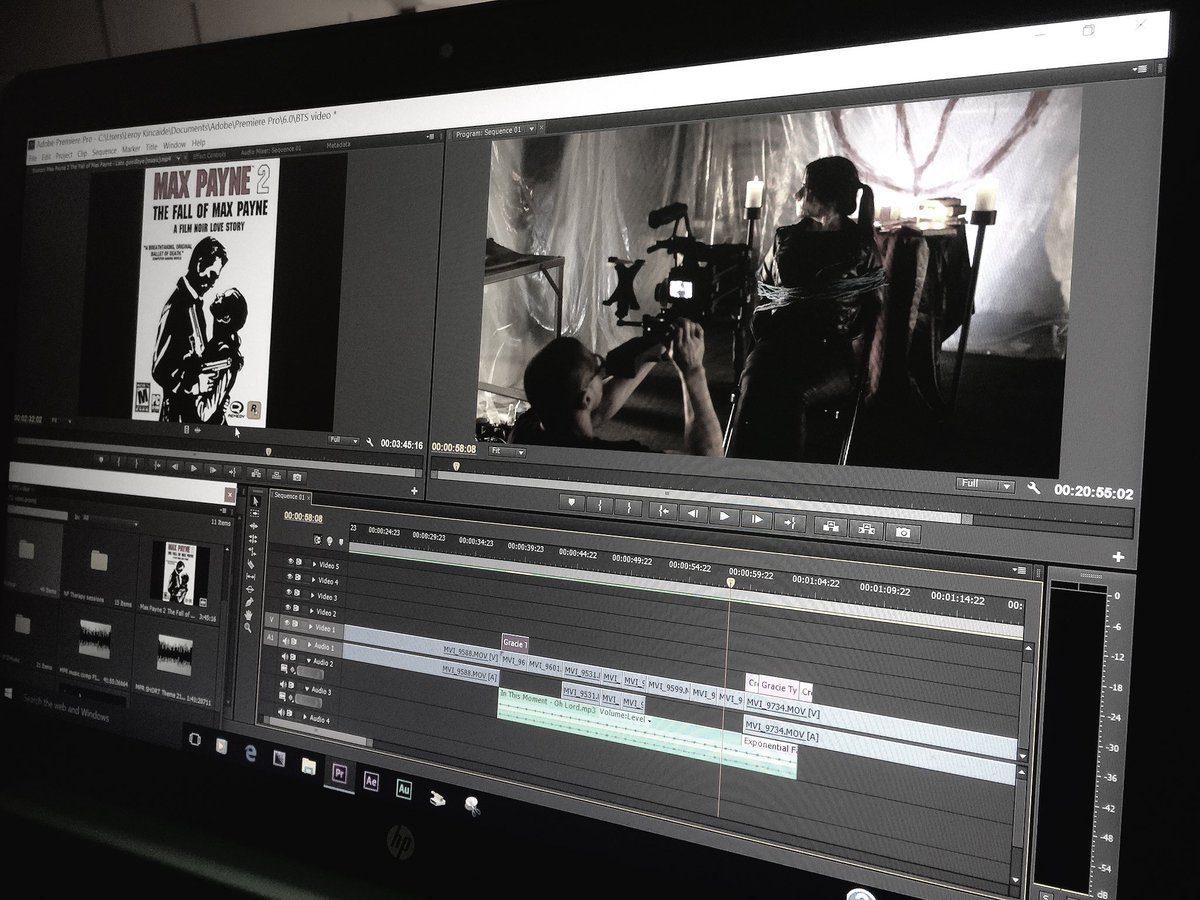1200x900 pixels.
Task: Select the Slide tool
Action: (x=250, y=589)
